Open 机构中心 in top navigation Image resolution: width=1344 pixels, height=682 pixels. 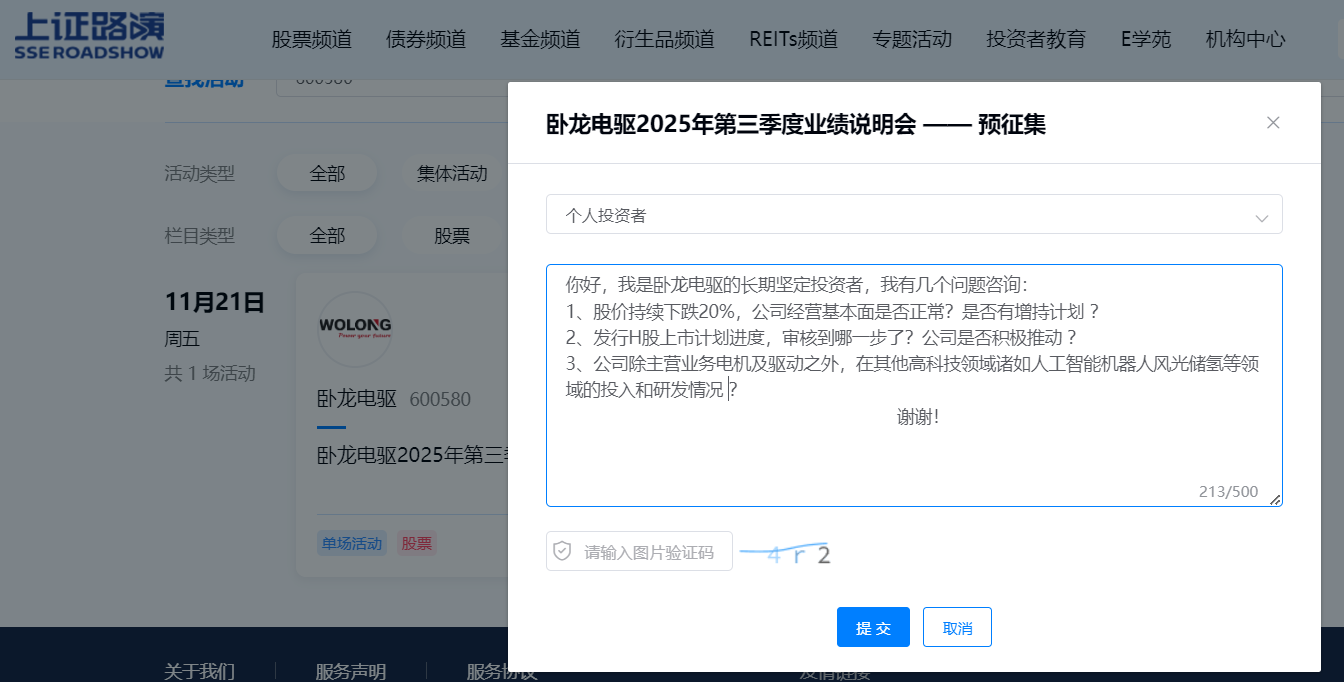1246,40
